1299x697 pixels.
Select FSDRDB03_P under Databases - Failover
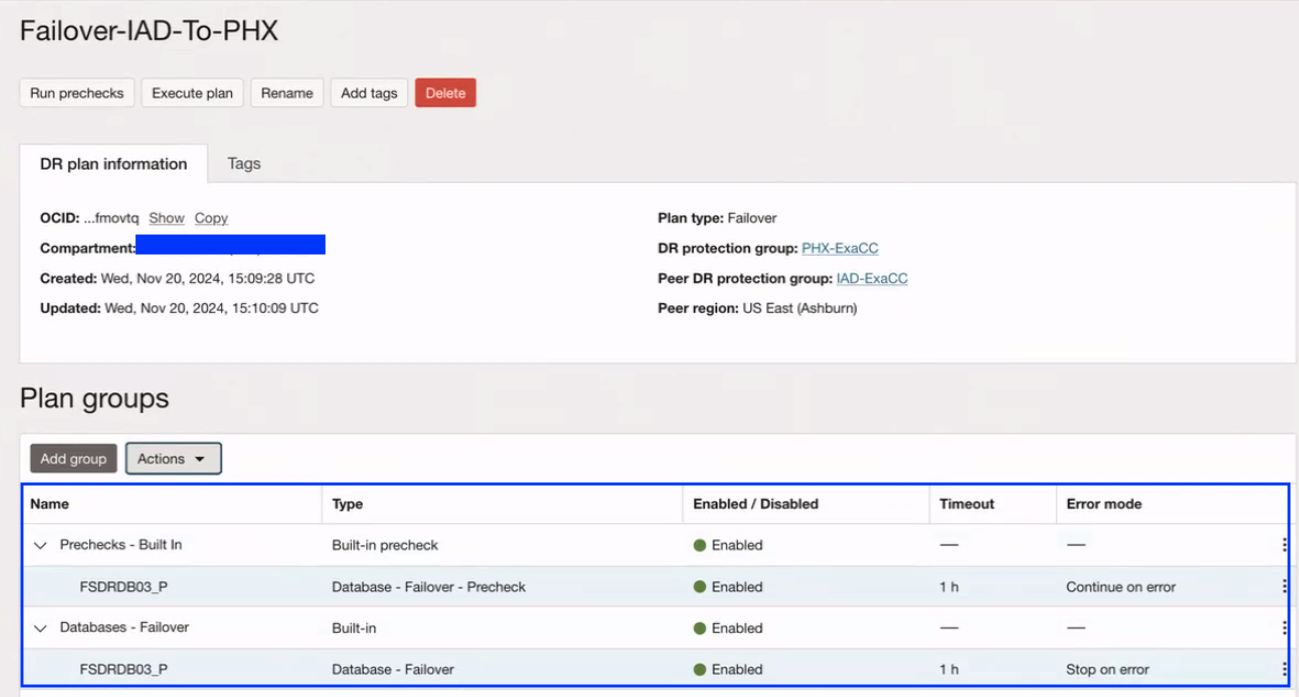pos(124,669)
